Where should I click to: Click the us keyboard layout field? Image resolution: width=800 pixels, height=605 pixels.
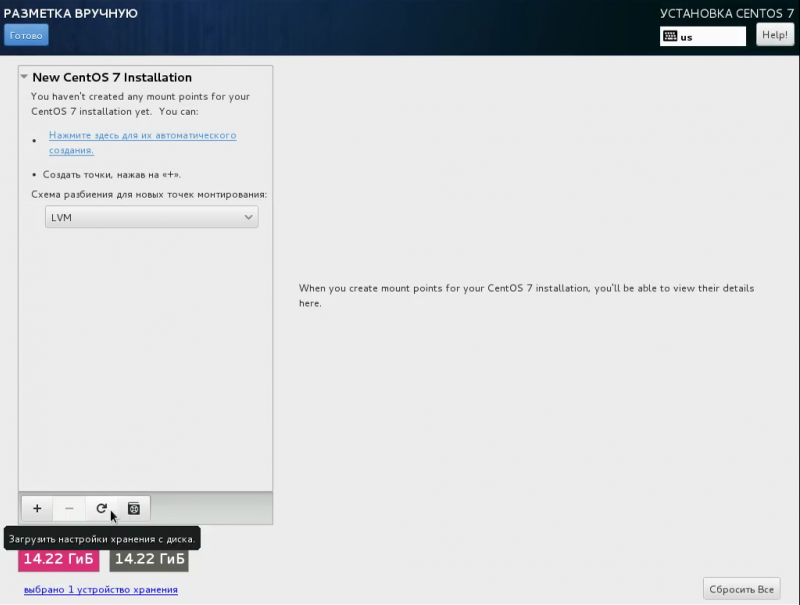coord(703,36)
